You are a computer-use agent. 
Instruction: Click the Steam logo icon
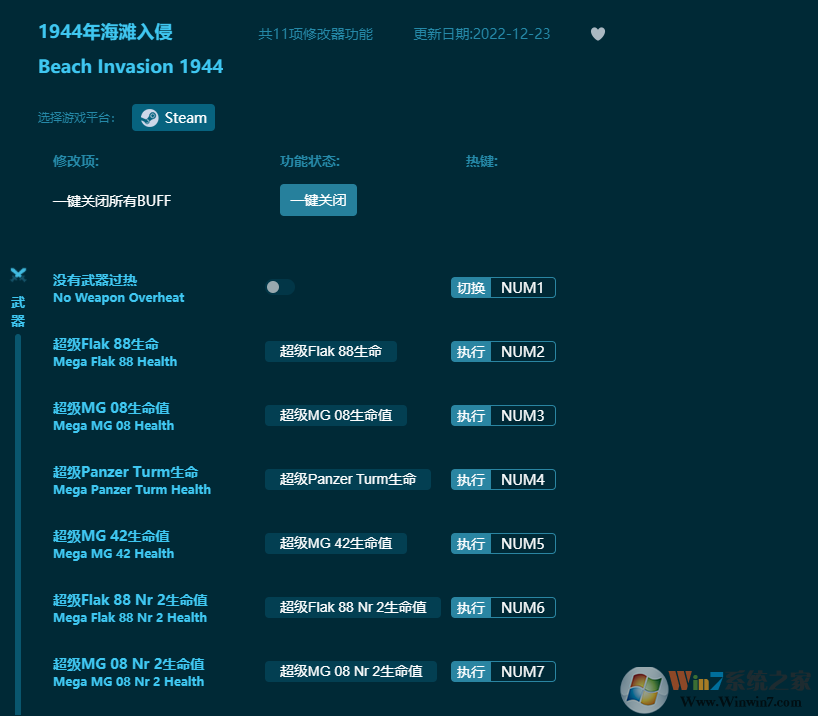tap(150, 118)
